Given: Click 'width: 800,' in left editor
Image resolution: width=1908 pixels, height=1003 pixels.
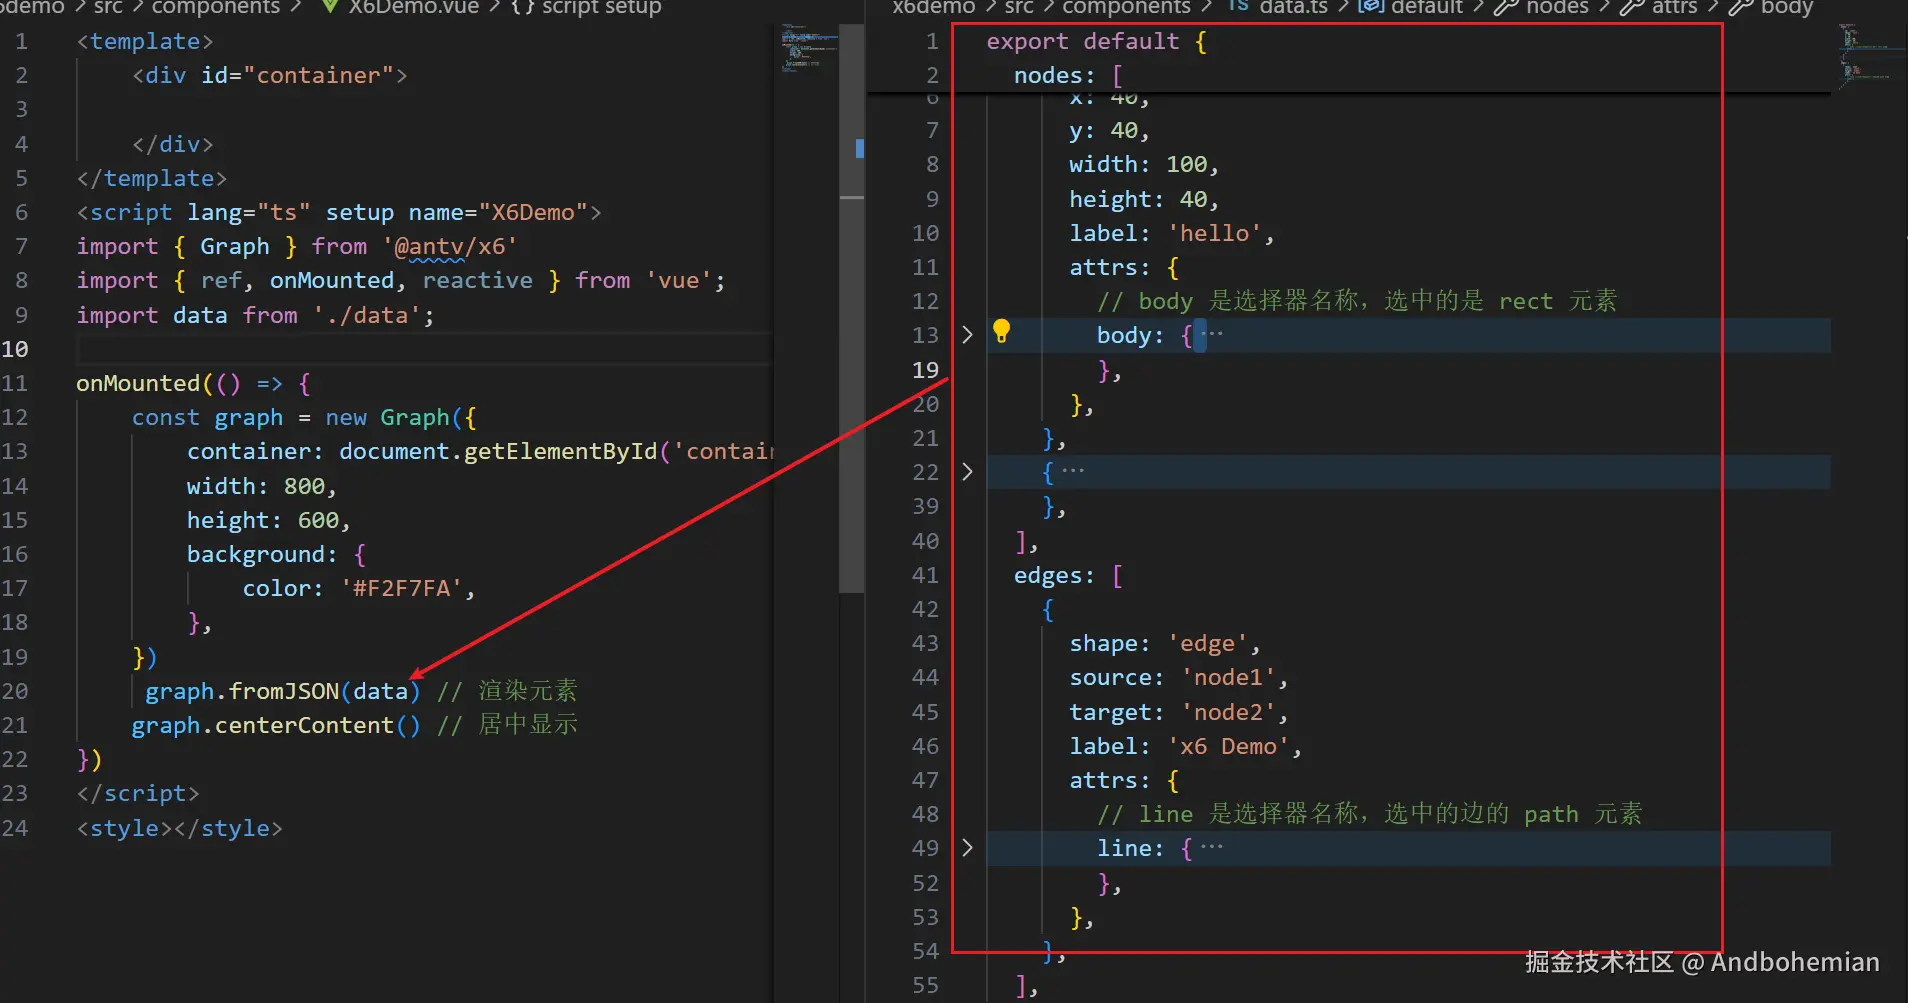Looking at the screenshot, I should pos(261,486).
